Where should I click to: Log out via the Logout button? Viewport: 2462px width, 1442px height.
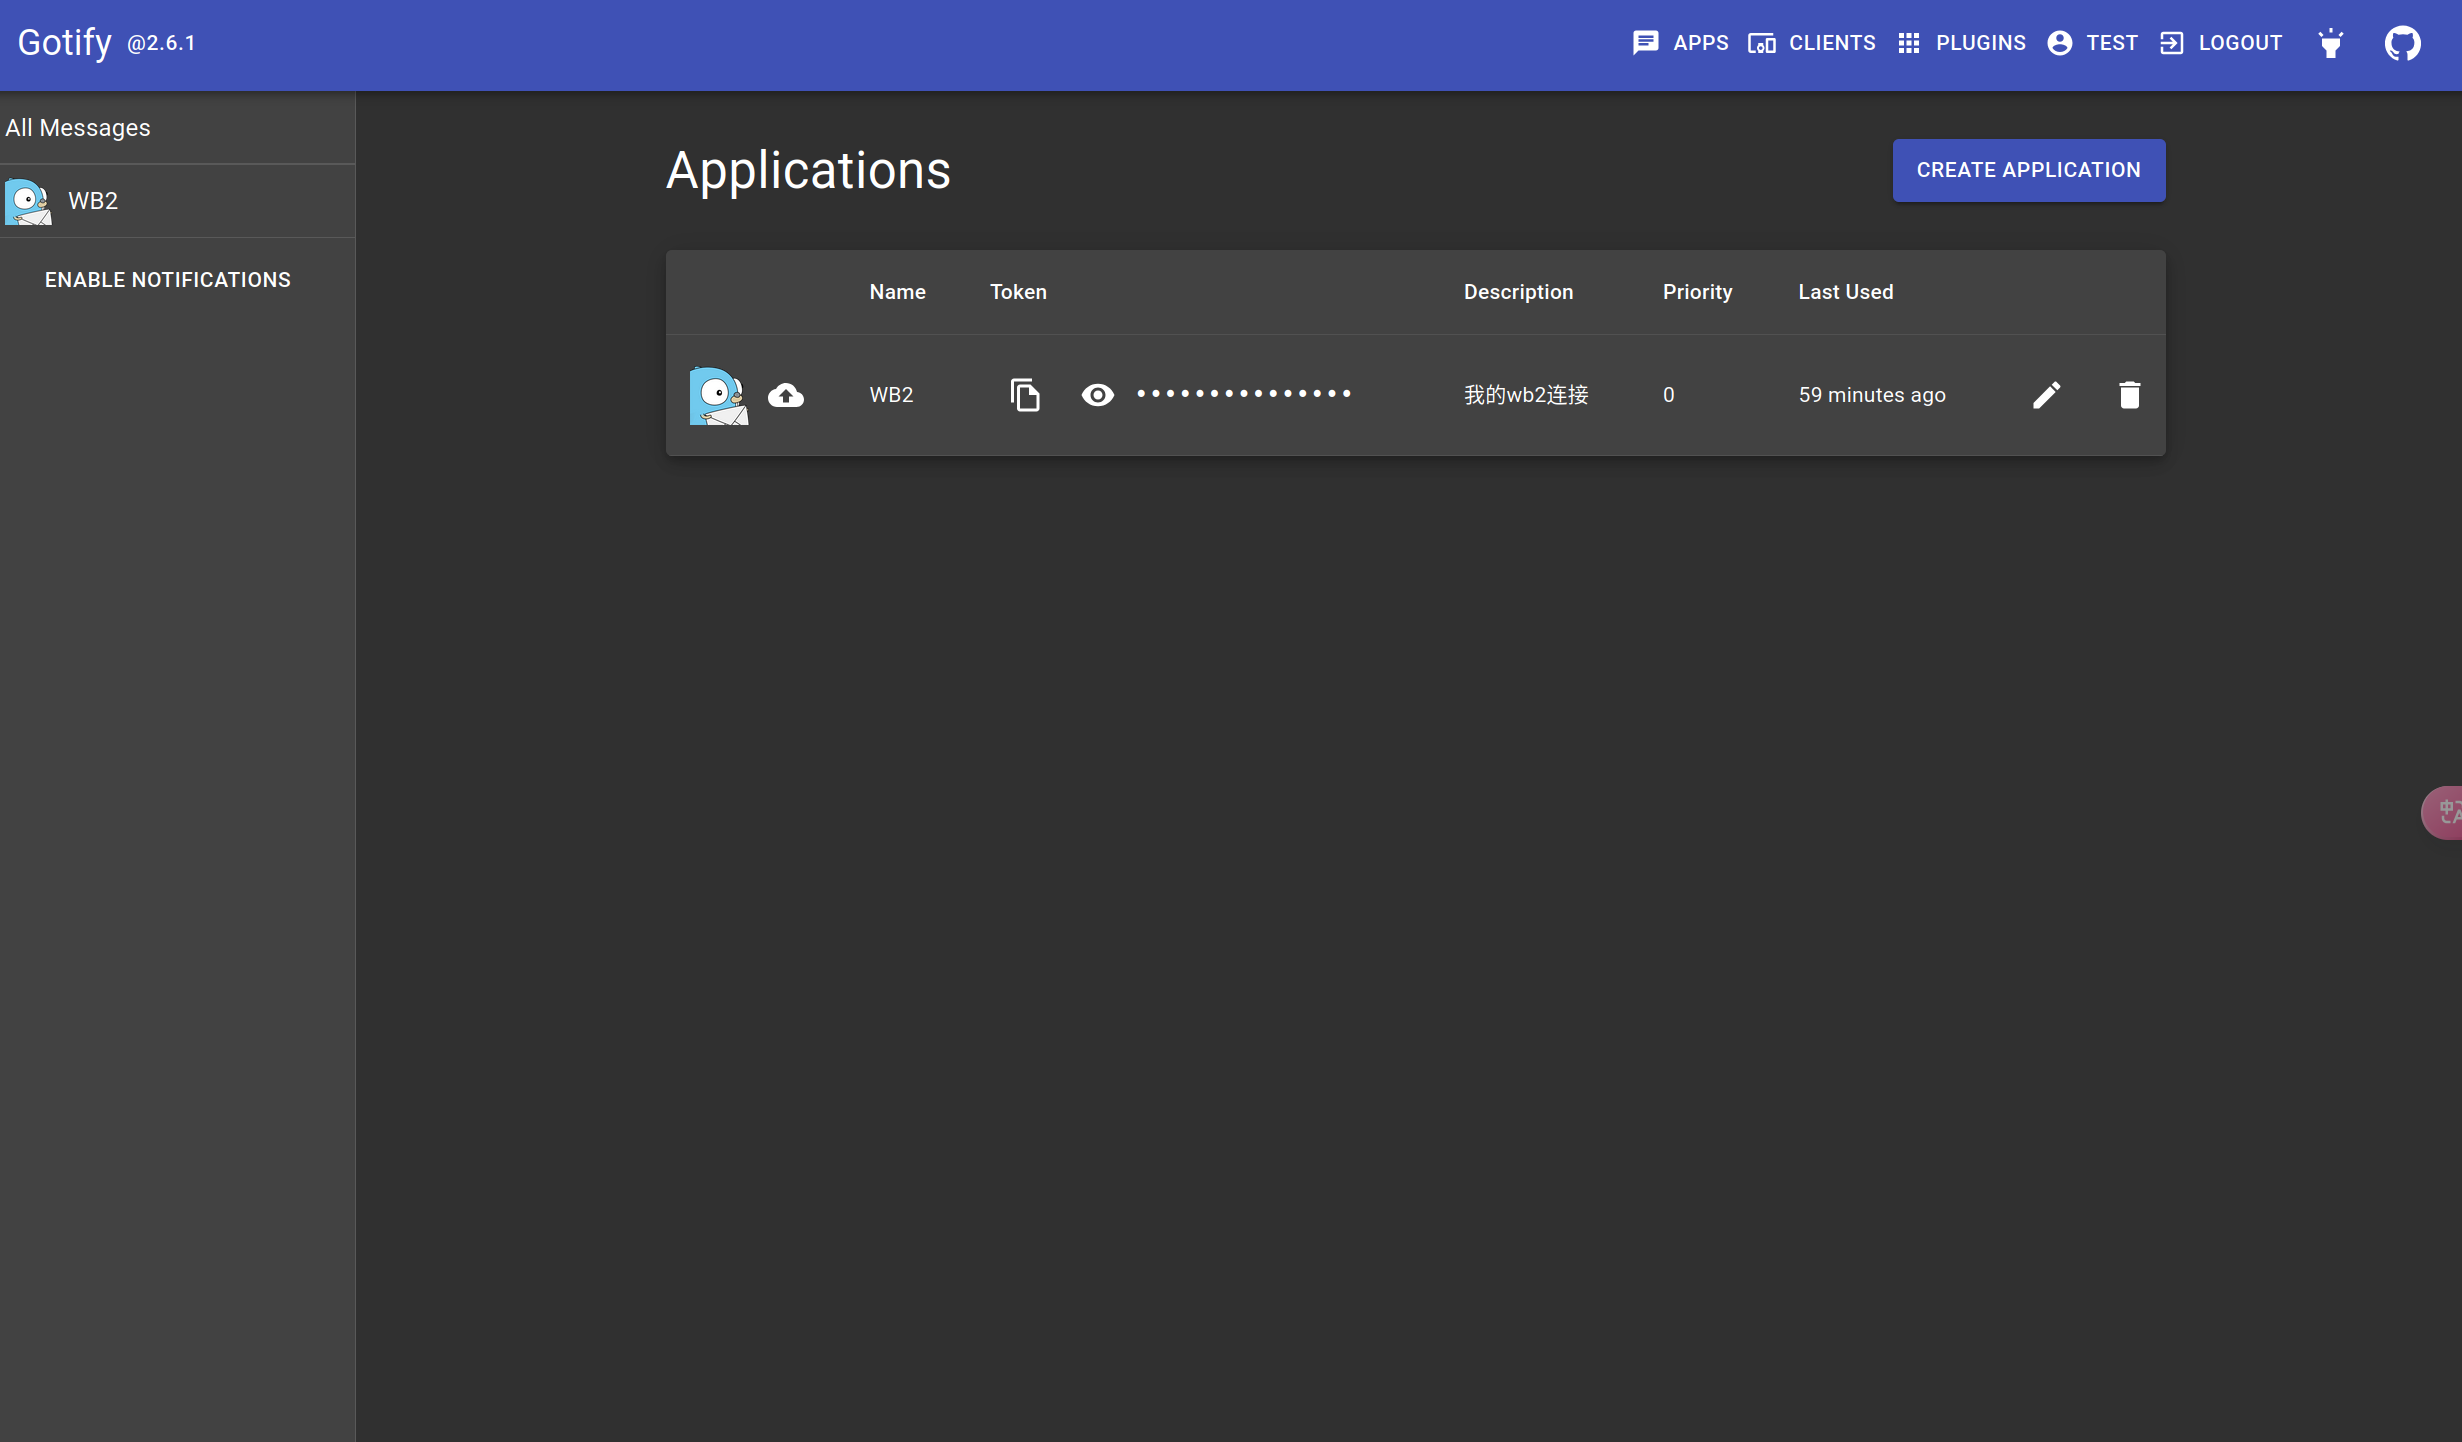pyautogui.click(x=2220, y=43)
